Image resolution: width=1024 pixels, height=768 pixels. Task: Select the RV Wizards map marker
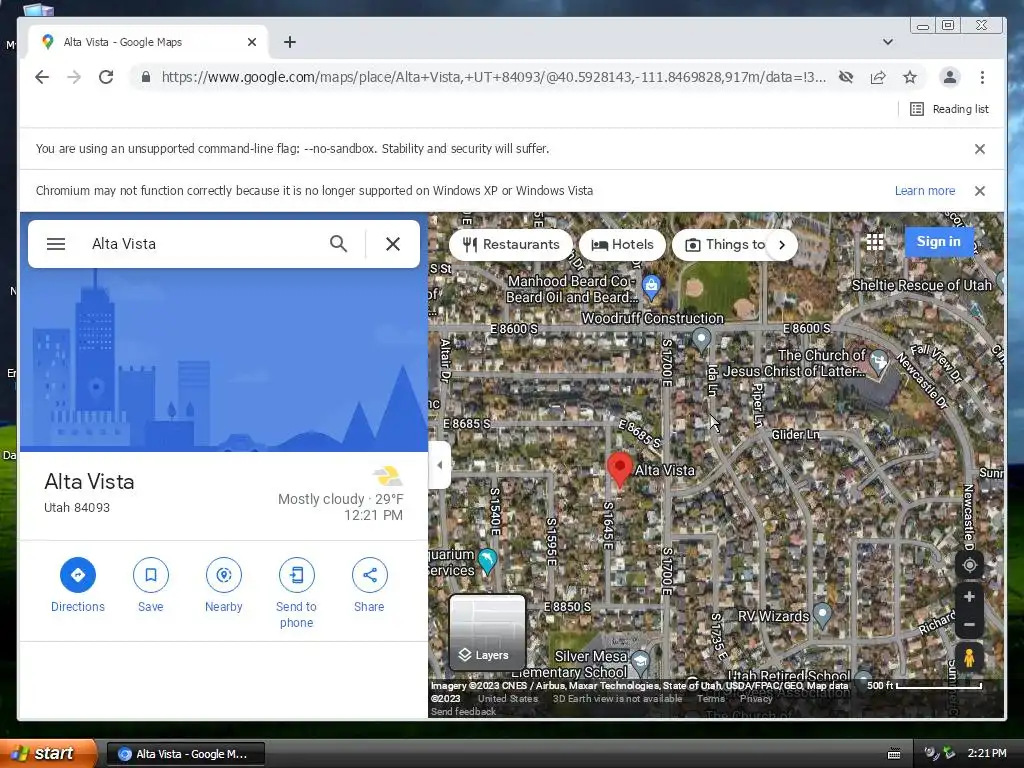click(822, 615)
